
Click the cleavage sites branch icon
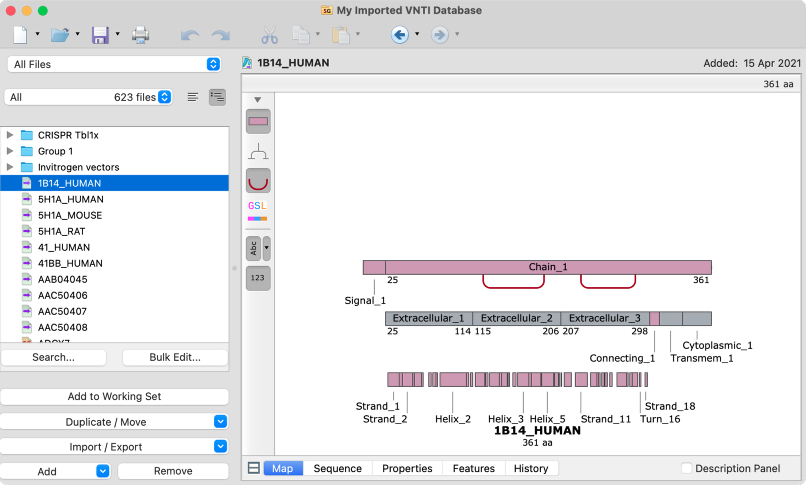click(x=258, y=152)
